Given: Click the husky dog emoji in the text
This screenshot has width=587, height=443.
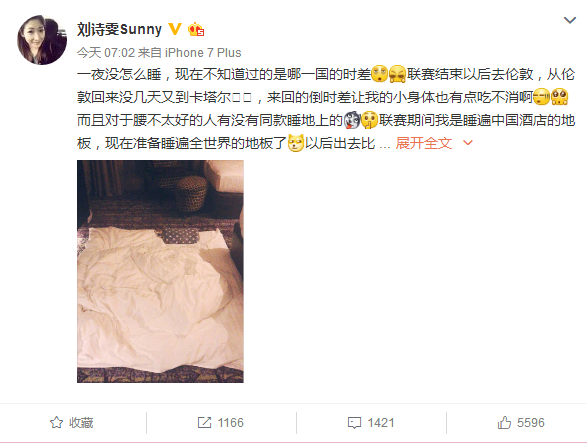Looking at the screenshot, I should [x=352, y=120].
